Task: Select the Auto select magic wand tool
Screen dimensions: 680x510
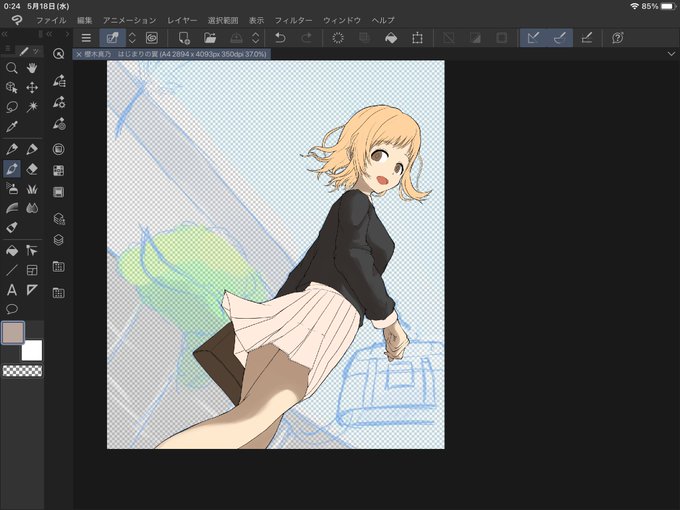Action: point(32,107)
